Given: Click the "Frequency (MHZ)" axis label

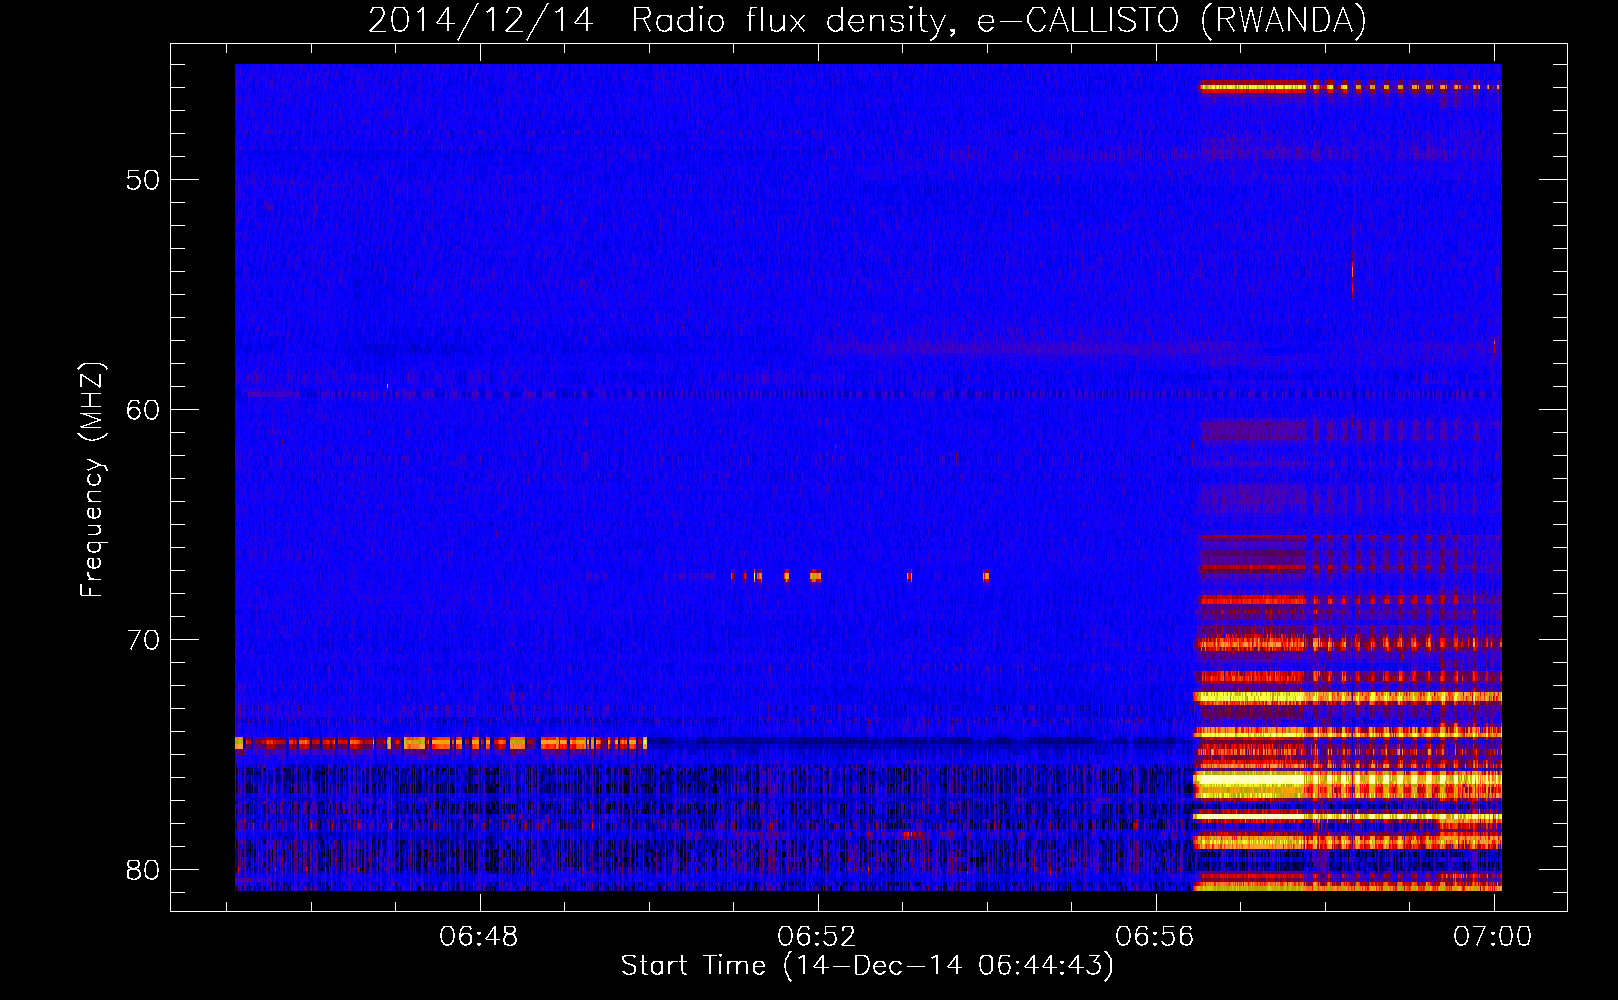Looking at the screenshot, I should (x=92, y=479).
